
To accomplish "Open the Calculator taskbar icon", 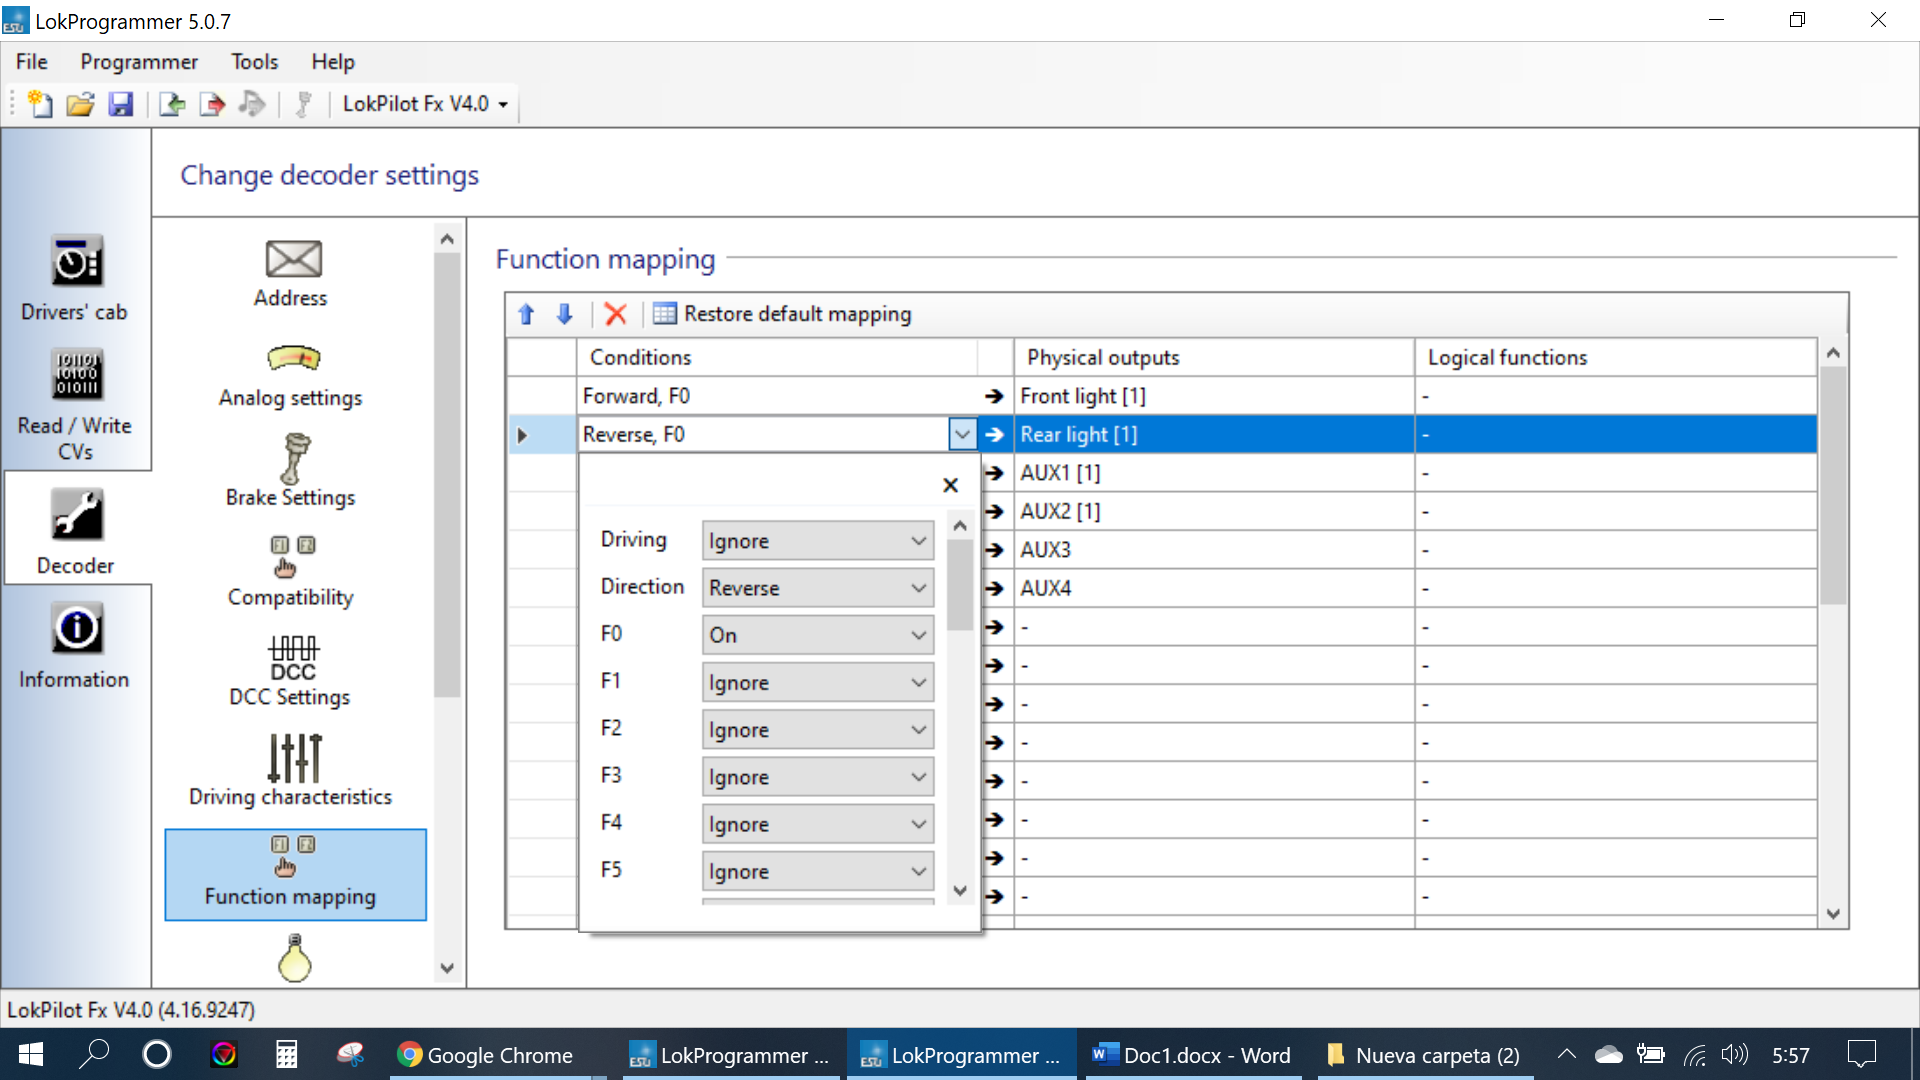I will [x=287, y=1055].
